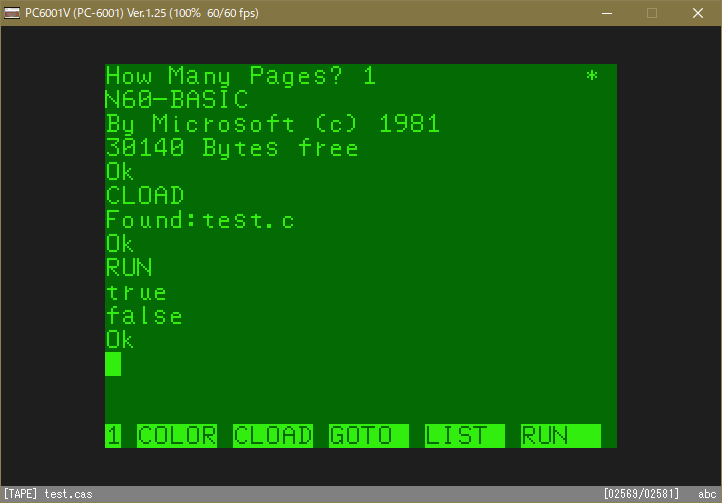Click the 'N60-BASIC' text line
Viewport: 722px width, 503px height.
pos(177,99)
